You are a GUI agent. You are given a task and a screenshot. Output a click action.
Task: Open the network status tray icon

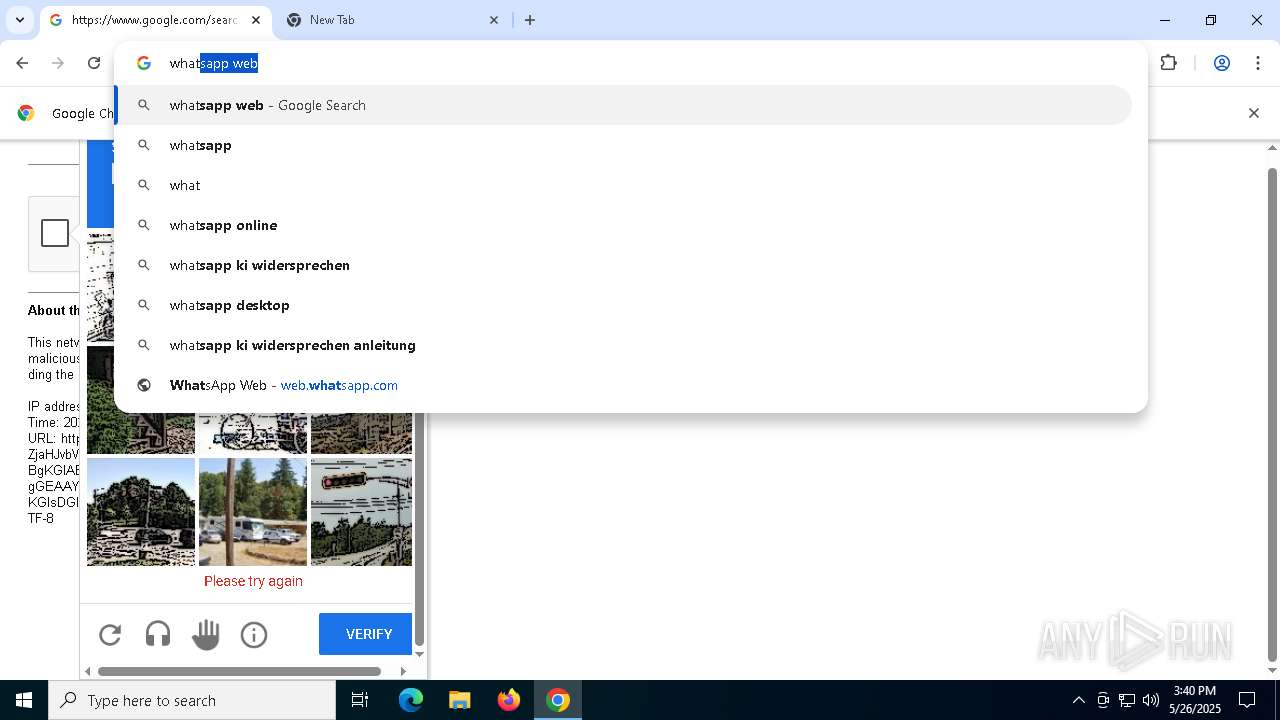pos(1127,700)
